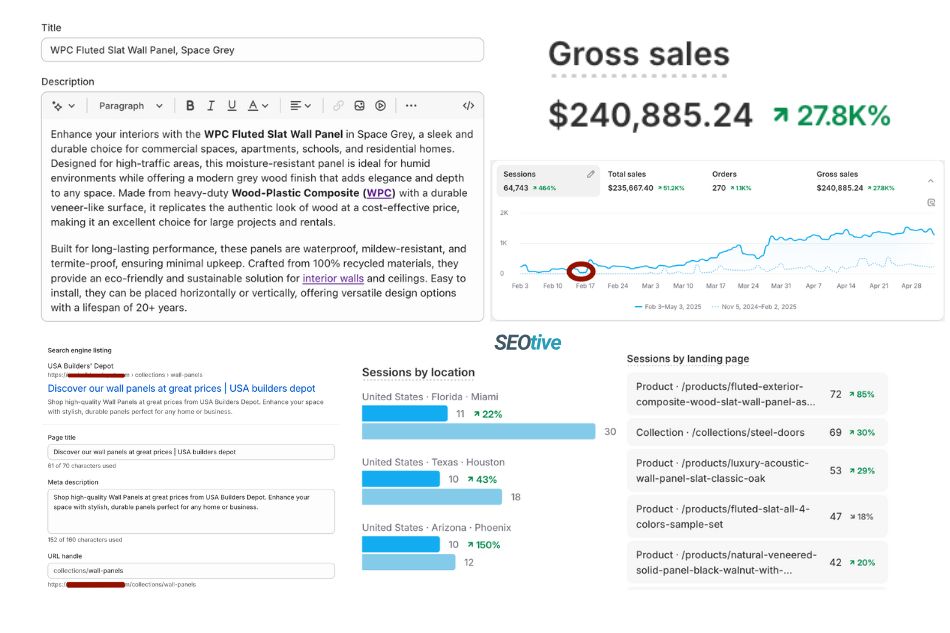Open the more options ellipsis in editor toolbar
Viewport: 950px width, 633px height.
pos(411,106)
